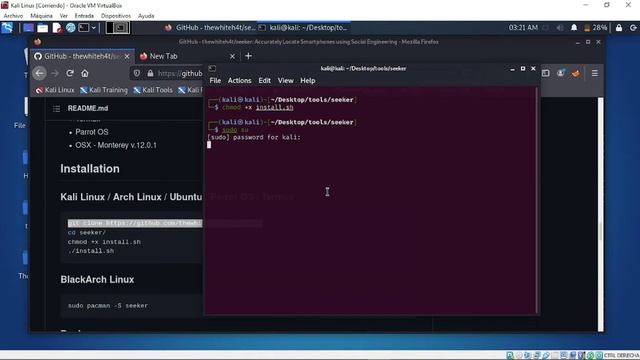Click the terminal window title bar icon
Viewport: 640px width, 360px height.
212,68
